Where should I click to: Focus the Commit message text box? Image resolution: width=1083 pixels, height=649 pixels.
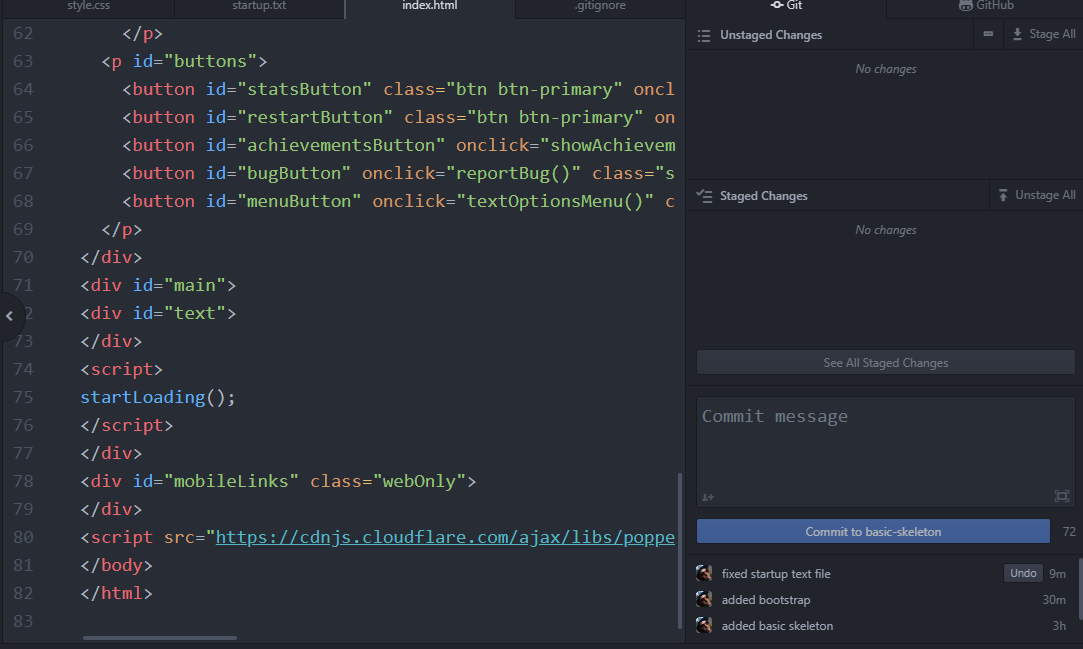tap(885, 452)
